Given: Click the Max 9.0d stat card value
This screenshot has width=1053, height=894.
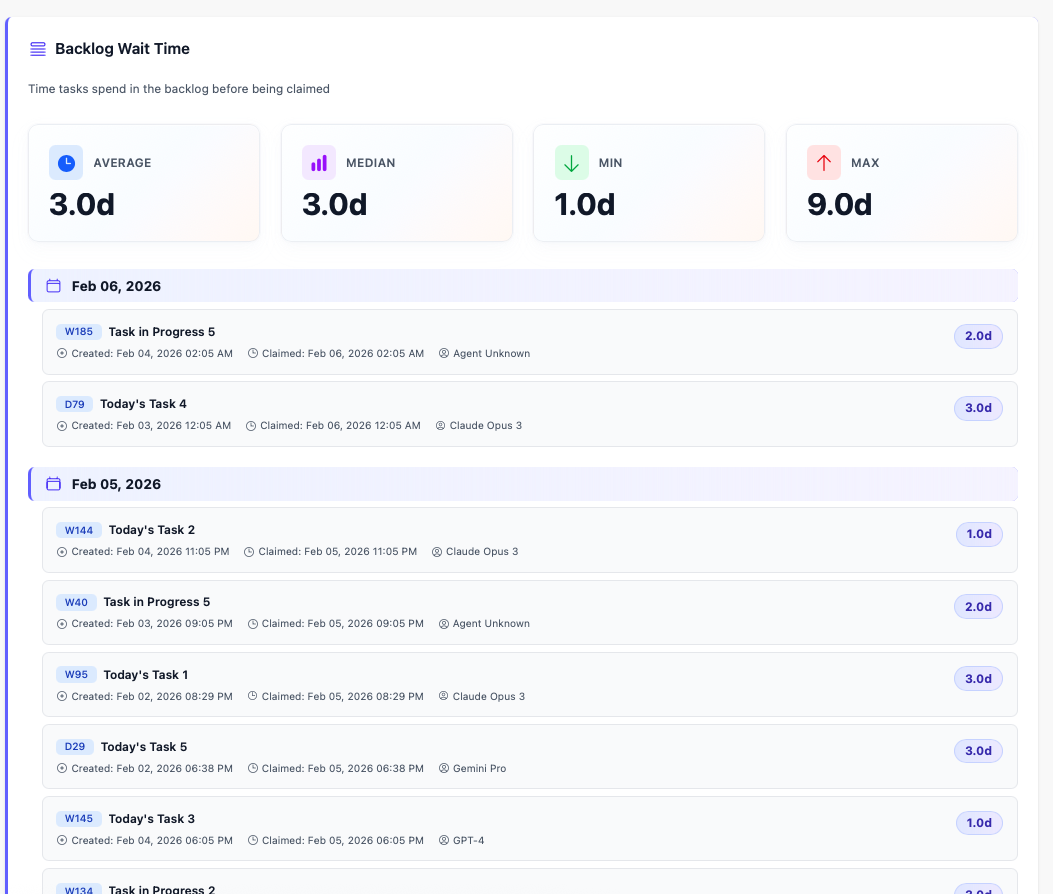Looking at the screenshot, I should pos(840,205).
